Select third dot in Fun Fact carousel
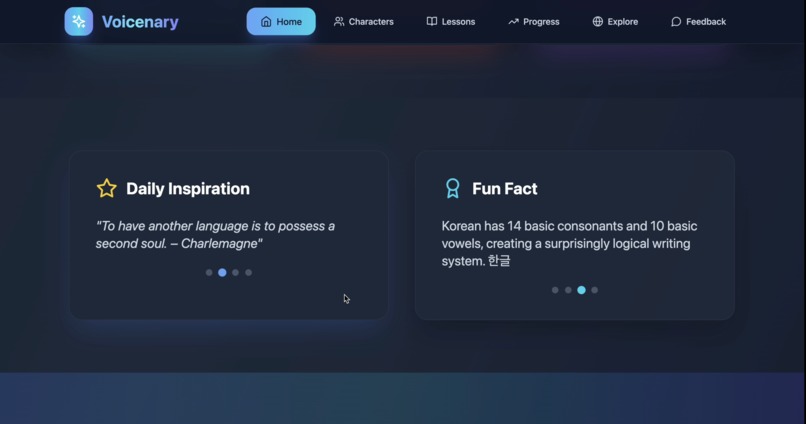 pos(581,290)
